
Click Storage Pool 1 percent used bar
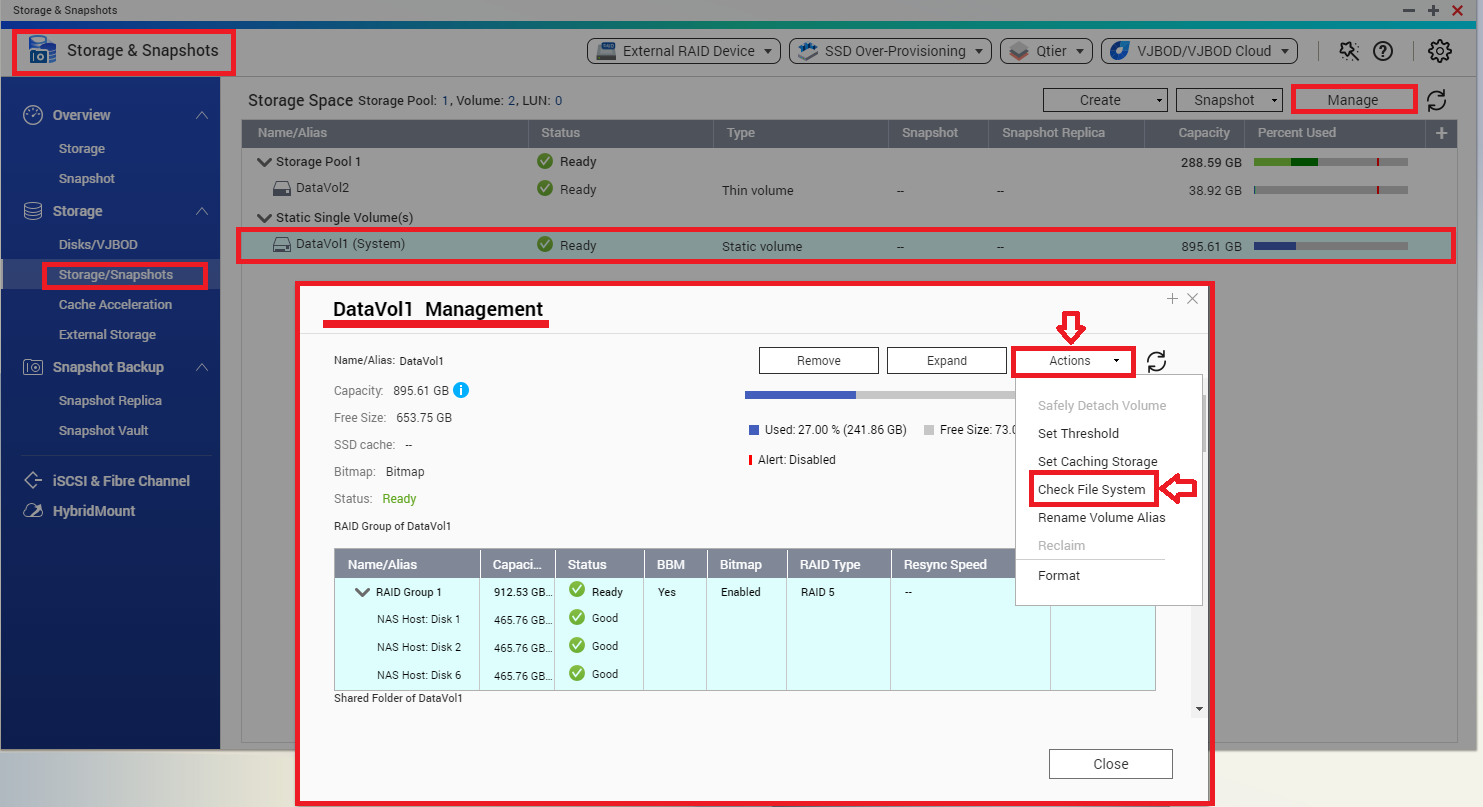pyautogui.click(x=1331, y=161)
